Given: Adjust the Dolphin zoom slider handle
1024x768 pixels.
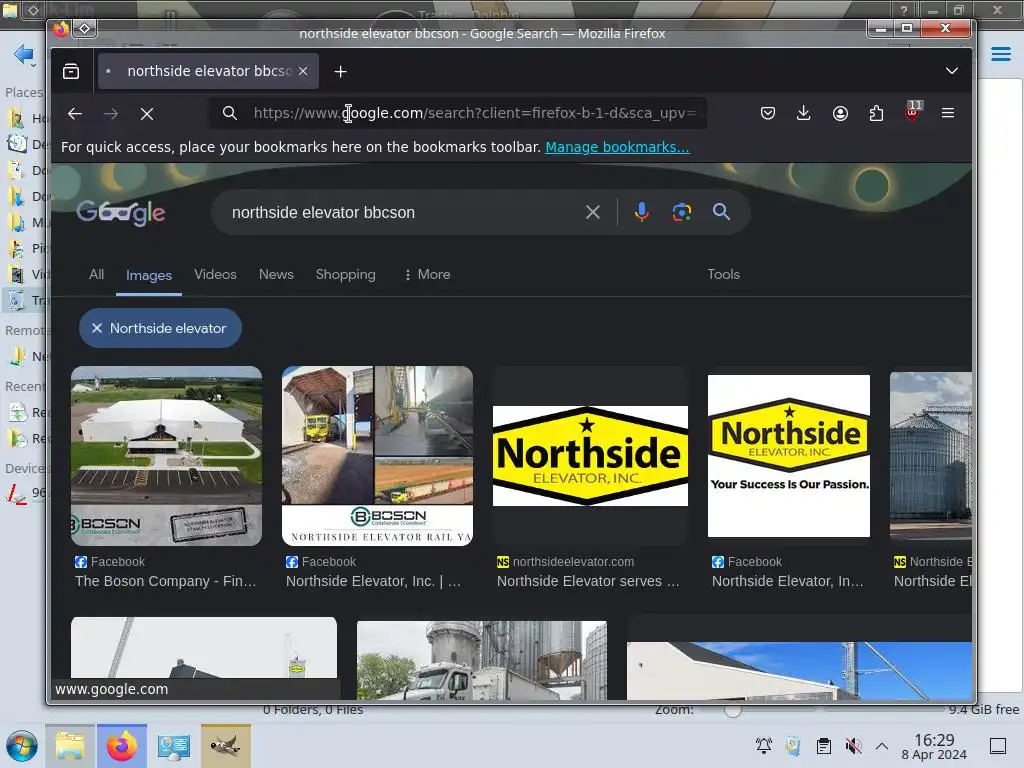Looking at the screenshot, I should (733, 711).
